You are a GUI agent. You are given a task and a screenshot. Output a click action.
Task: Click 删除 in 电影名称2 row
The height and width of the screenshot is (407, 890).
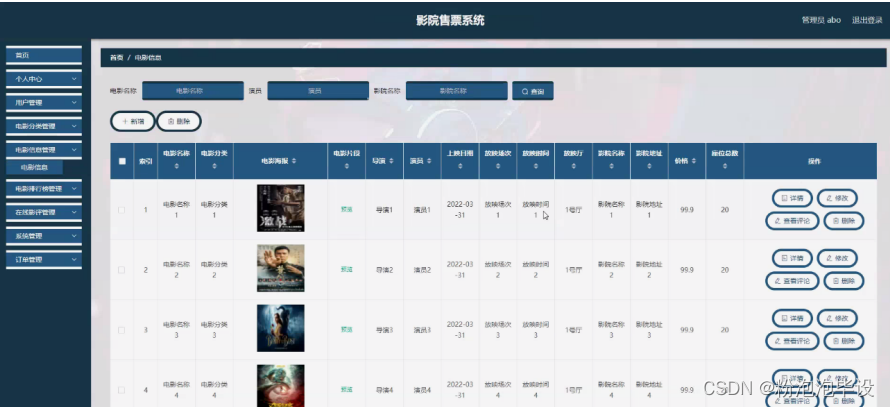(x=844, y=281)
